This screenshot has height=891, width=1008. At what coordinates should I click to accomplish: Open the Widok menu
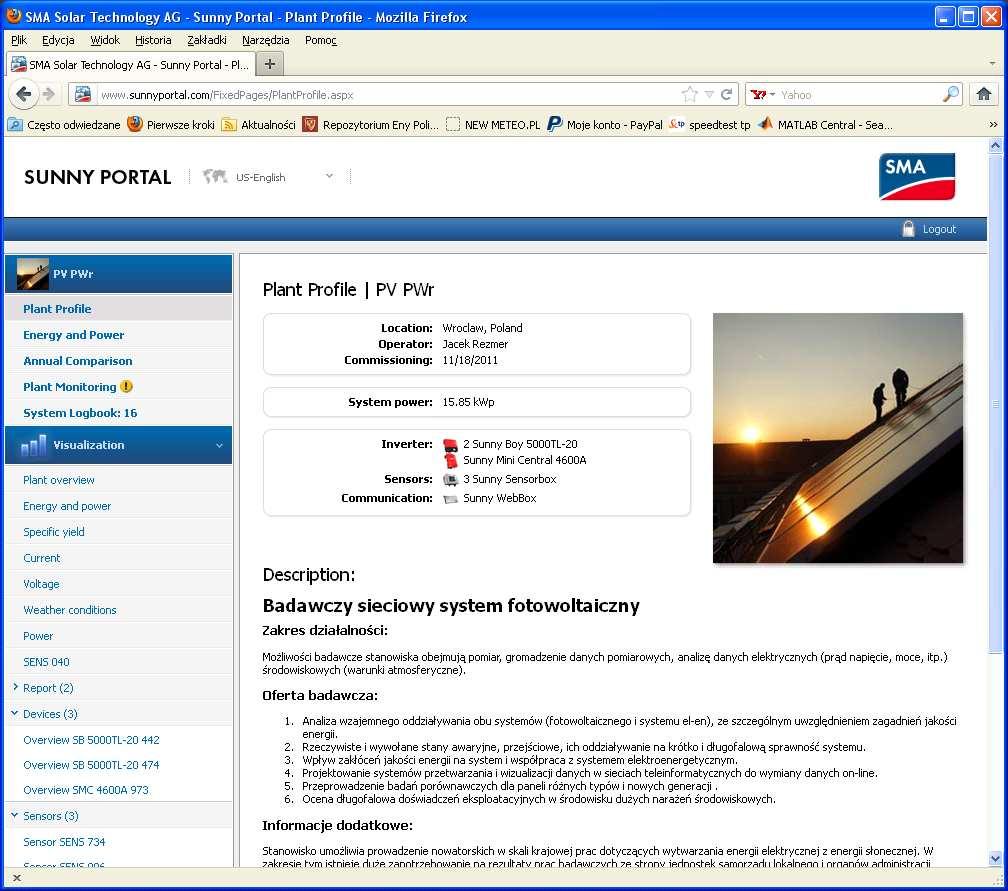coord(105,40)
